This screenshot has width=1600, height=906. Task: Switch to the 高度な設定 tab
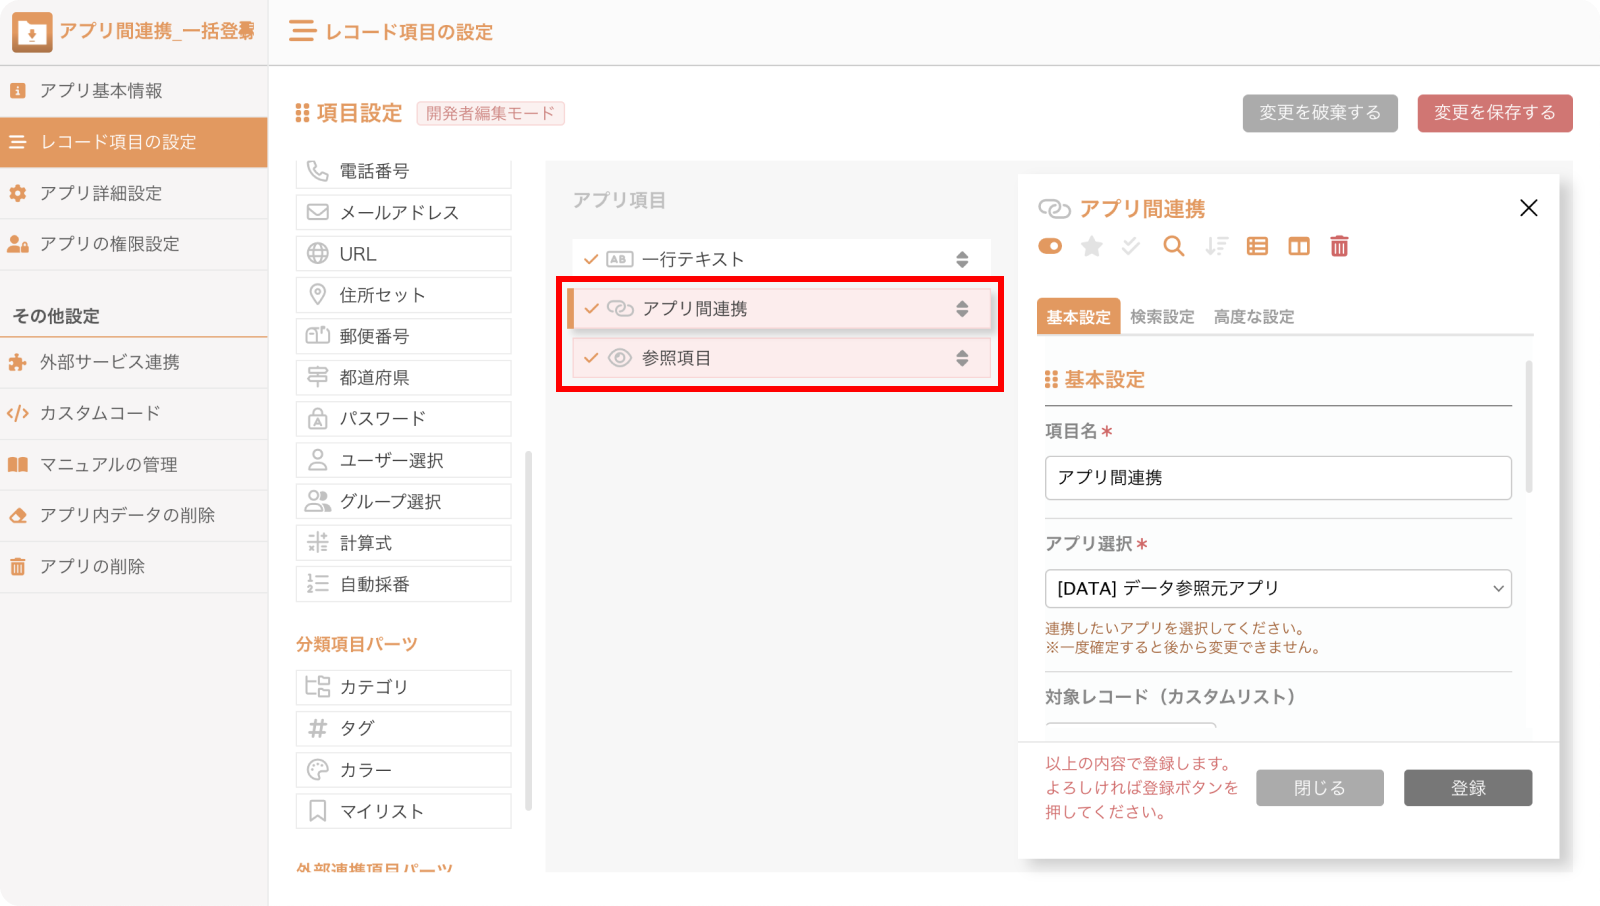[x=1254, y=317]
